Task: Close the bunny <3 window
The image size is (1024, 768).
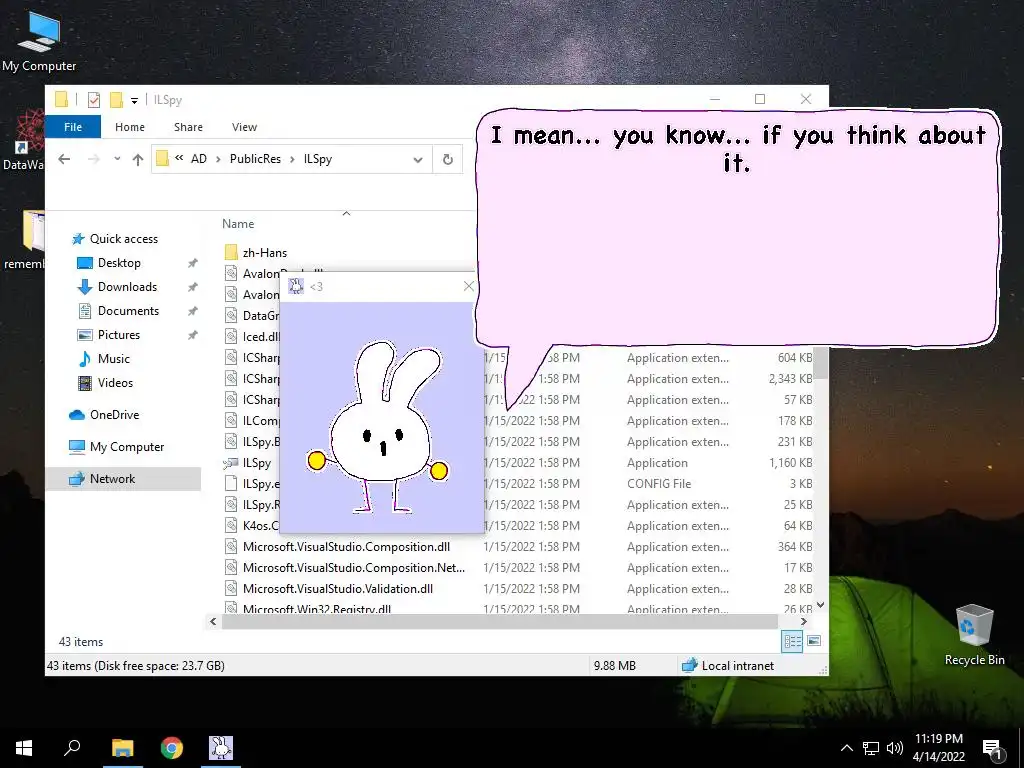Action: pyautogui.click(x=468, y=286)
